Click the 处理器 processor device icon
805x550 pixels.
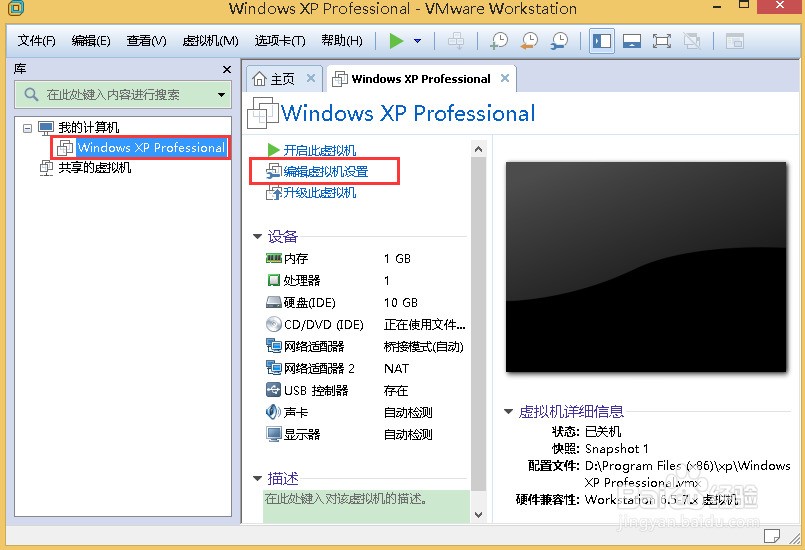point(274,280)
